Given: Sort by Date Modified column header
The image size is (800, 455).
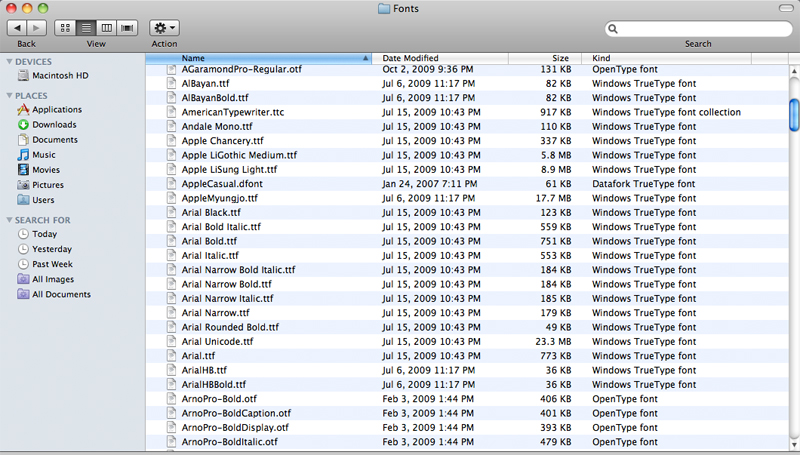Looking at the screenshot, I should tap(440, 58).
